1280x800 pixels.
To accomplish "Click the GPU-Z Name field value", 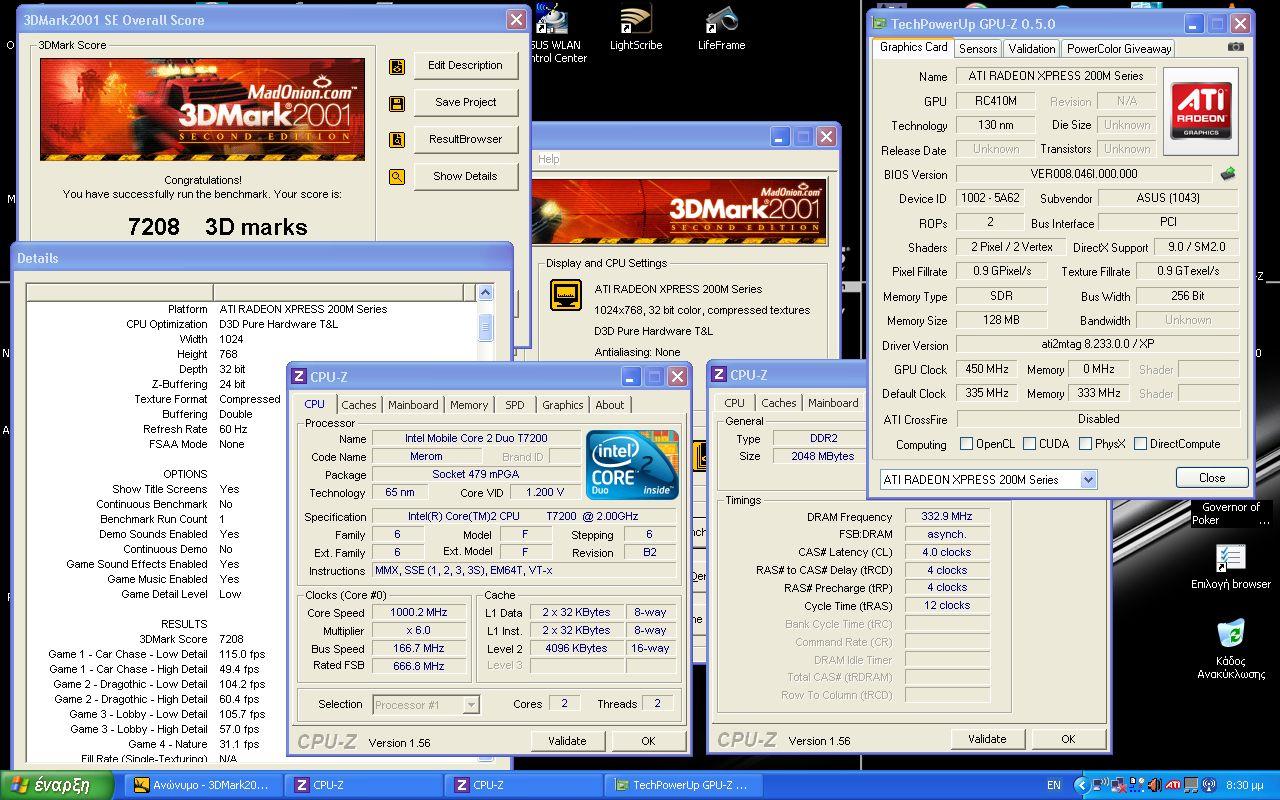I will pos(1055,76).
